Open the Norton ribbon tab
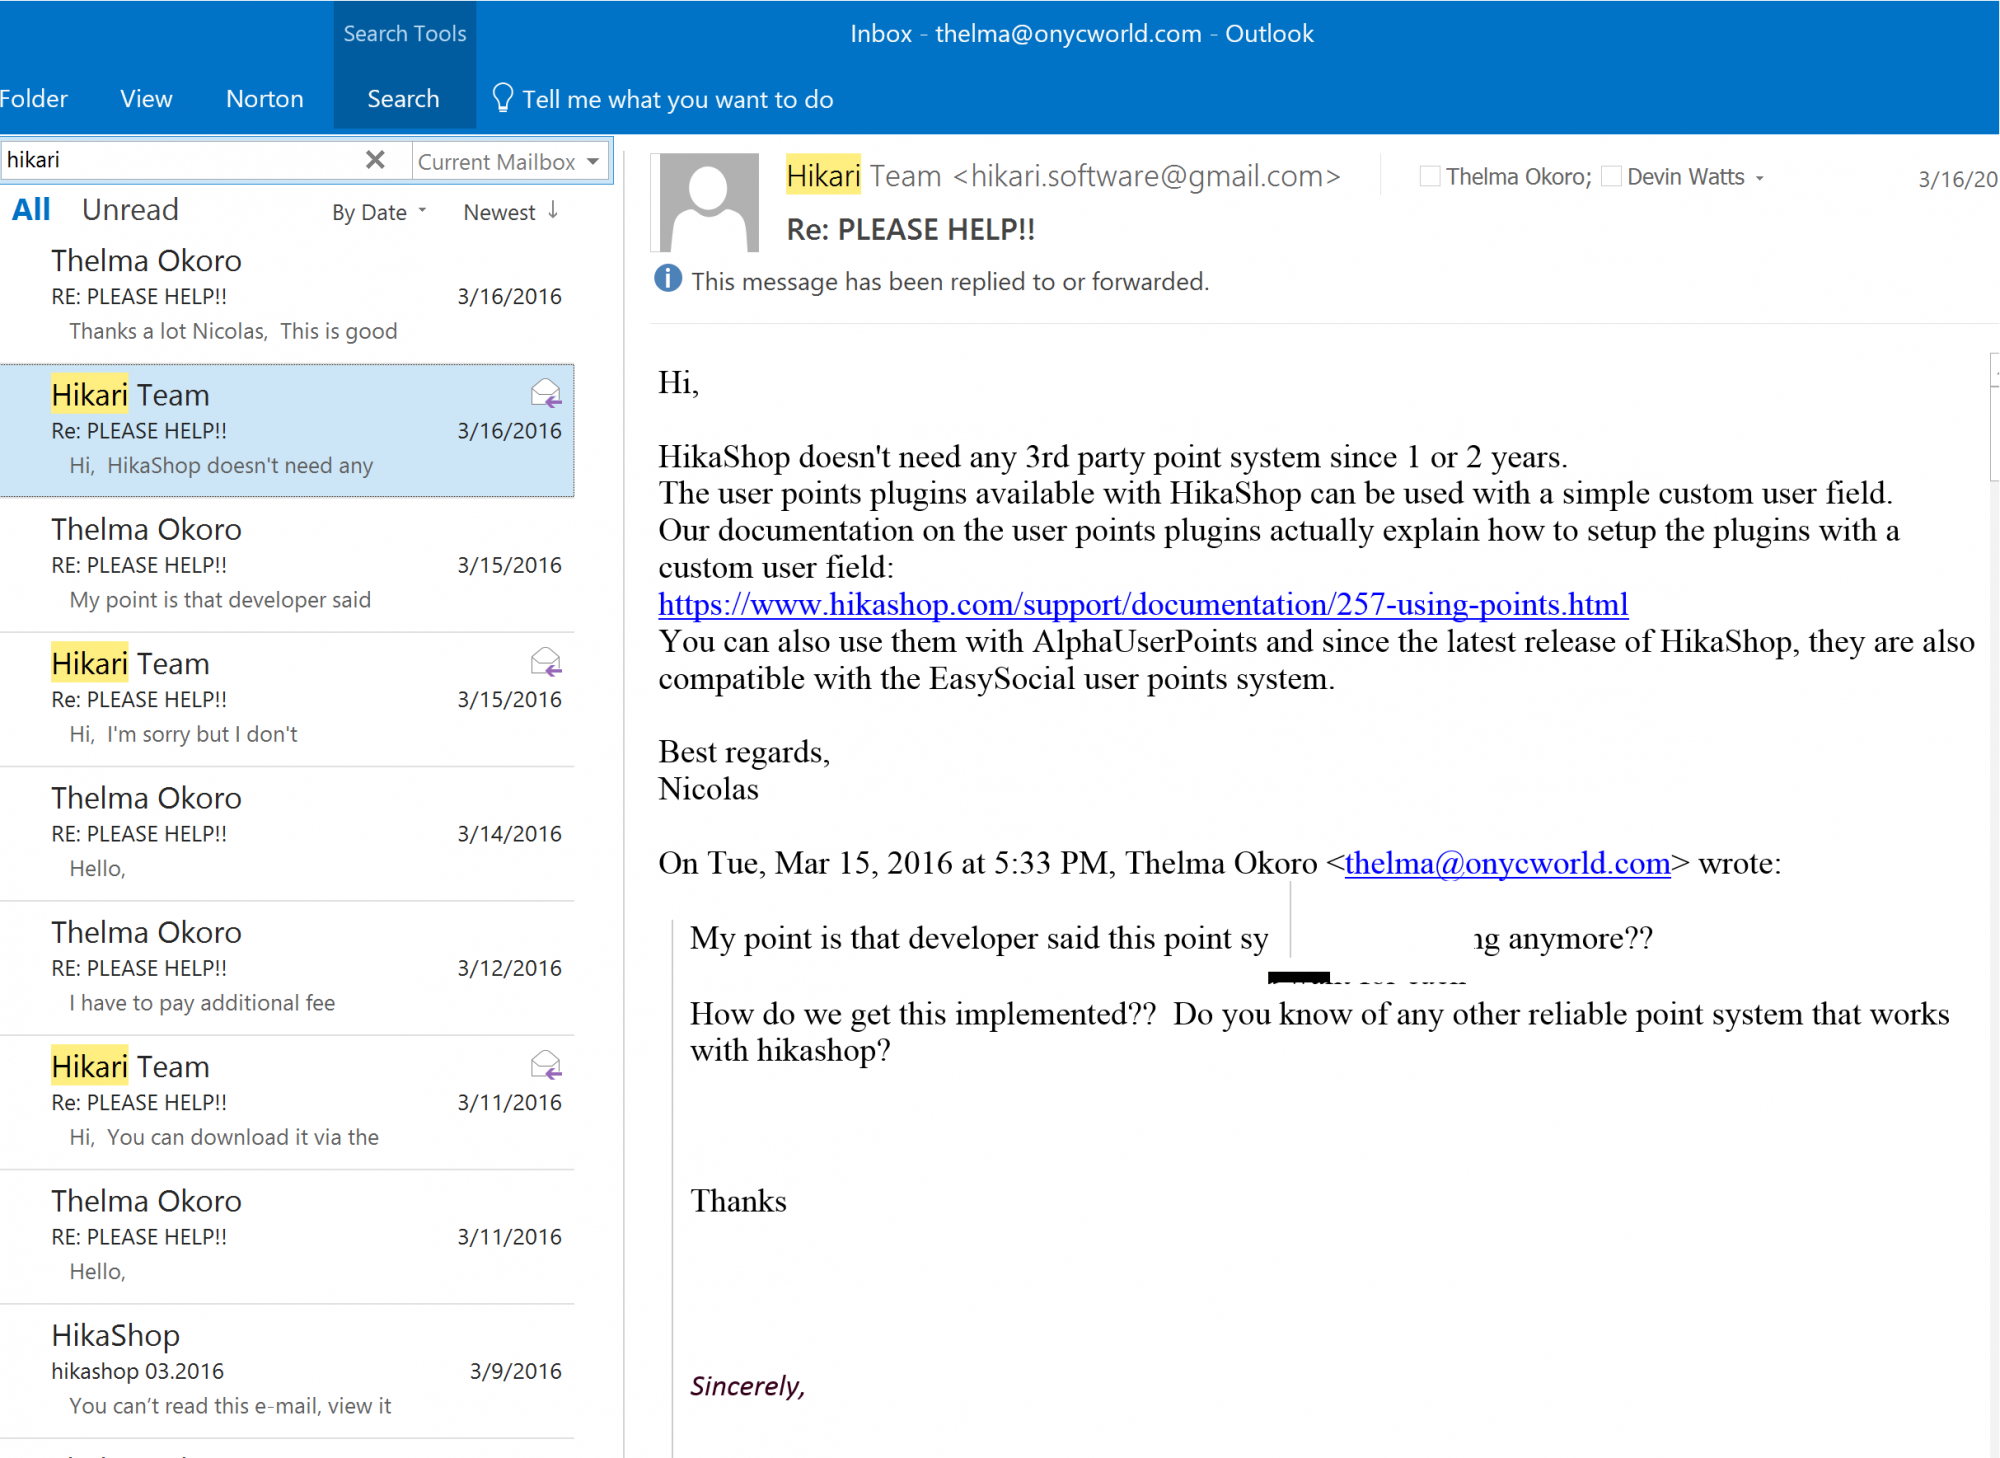 (x=264, y=99)
